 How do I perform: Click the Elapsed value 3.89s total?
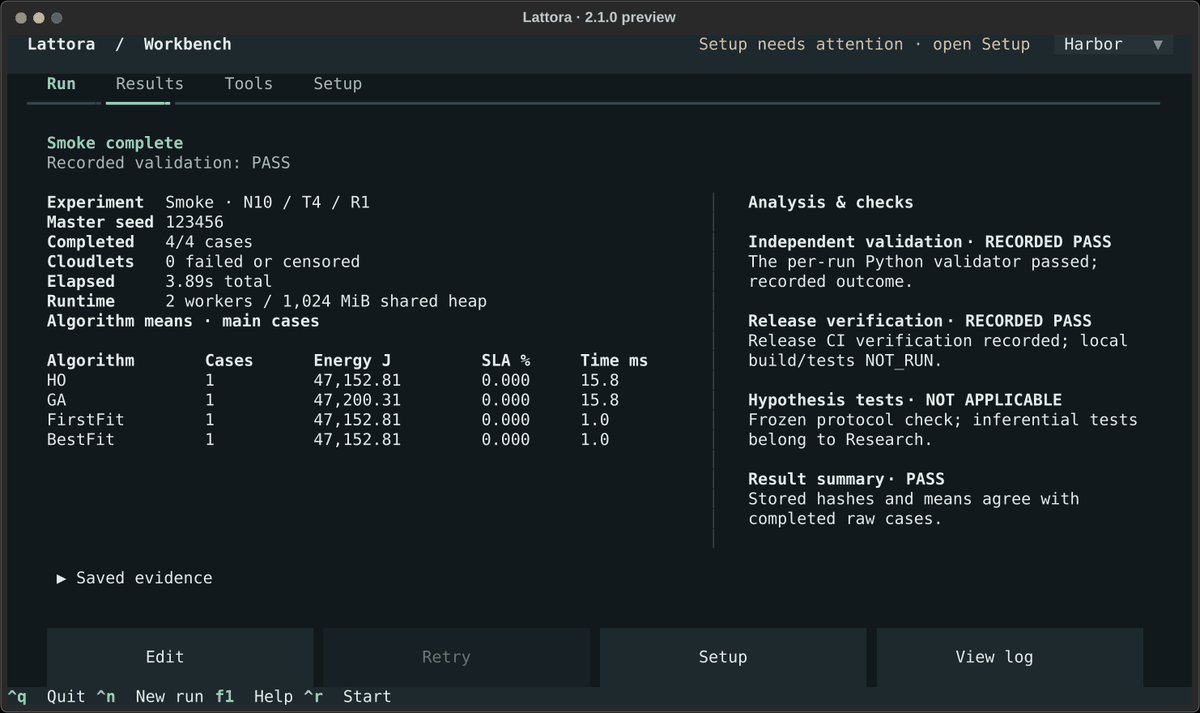point(219,281)
